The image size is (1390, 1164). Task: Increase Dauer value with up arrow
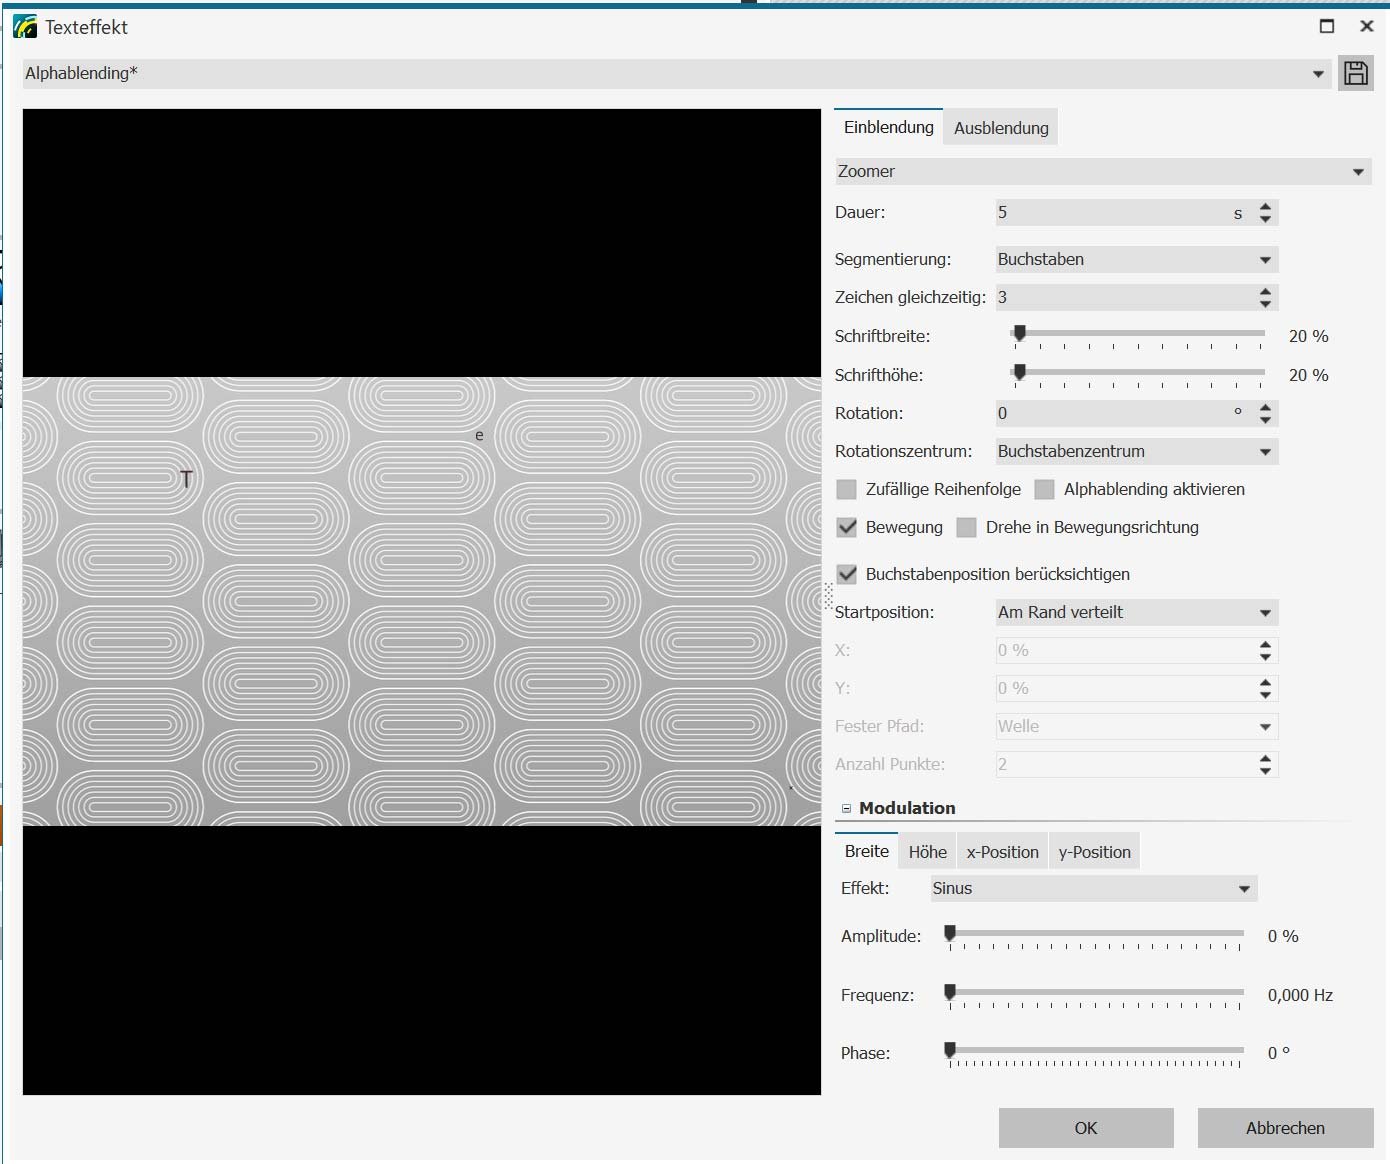point(1265,207)
